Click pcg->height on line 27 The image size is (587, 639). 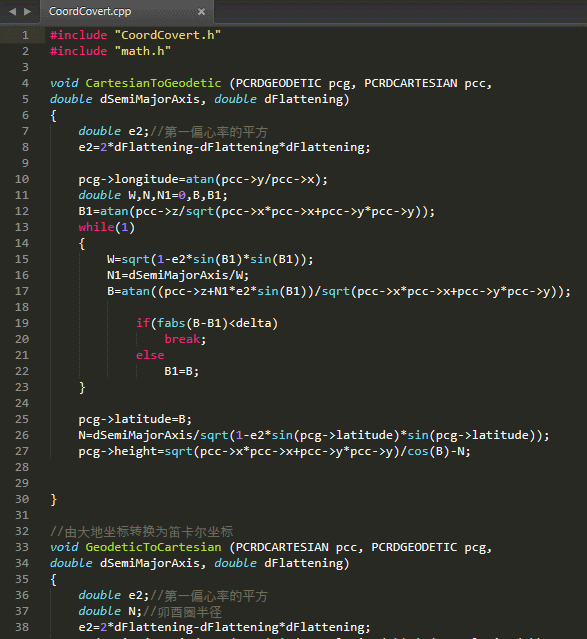(x=117, y=451)
